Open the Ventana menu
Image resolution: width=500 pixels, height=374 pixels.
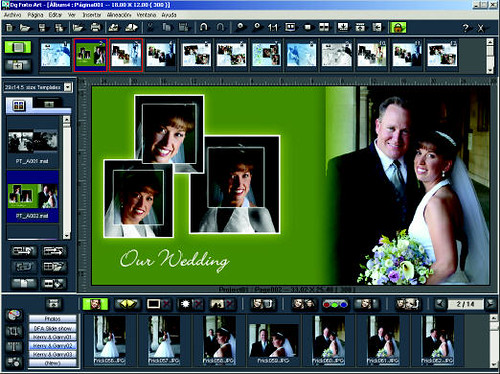[146, 15]
